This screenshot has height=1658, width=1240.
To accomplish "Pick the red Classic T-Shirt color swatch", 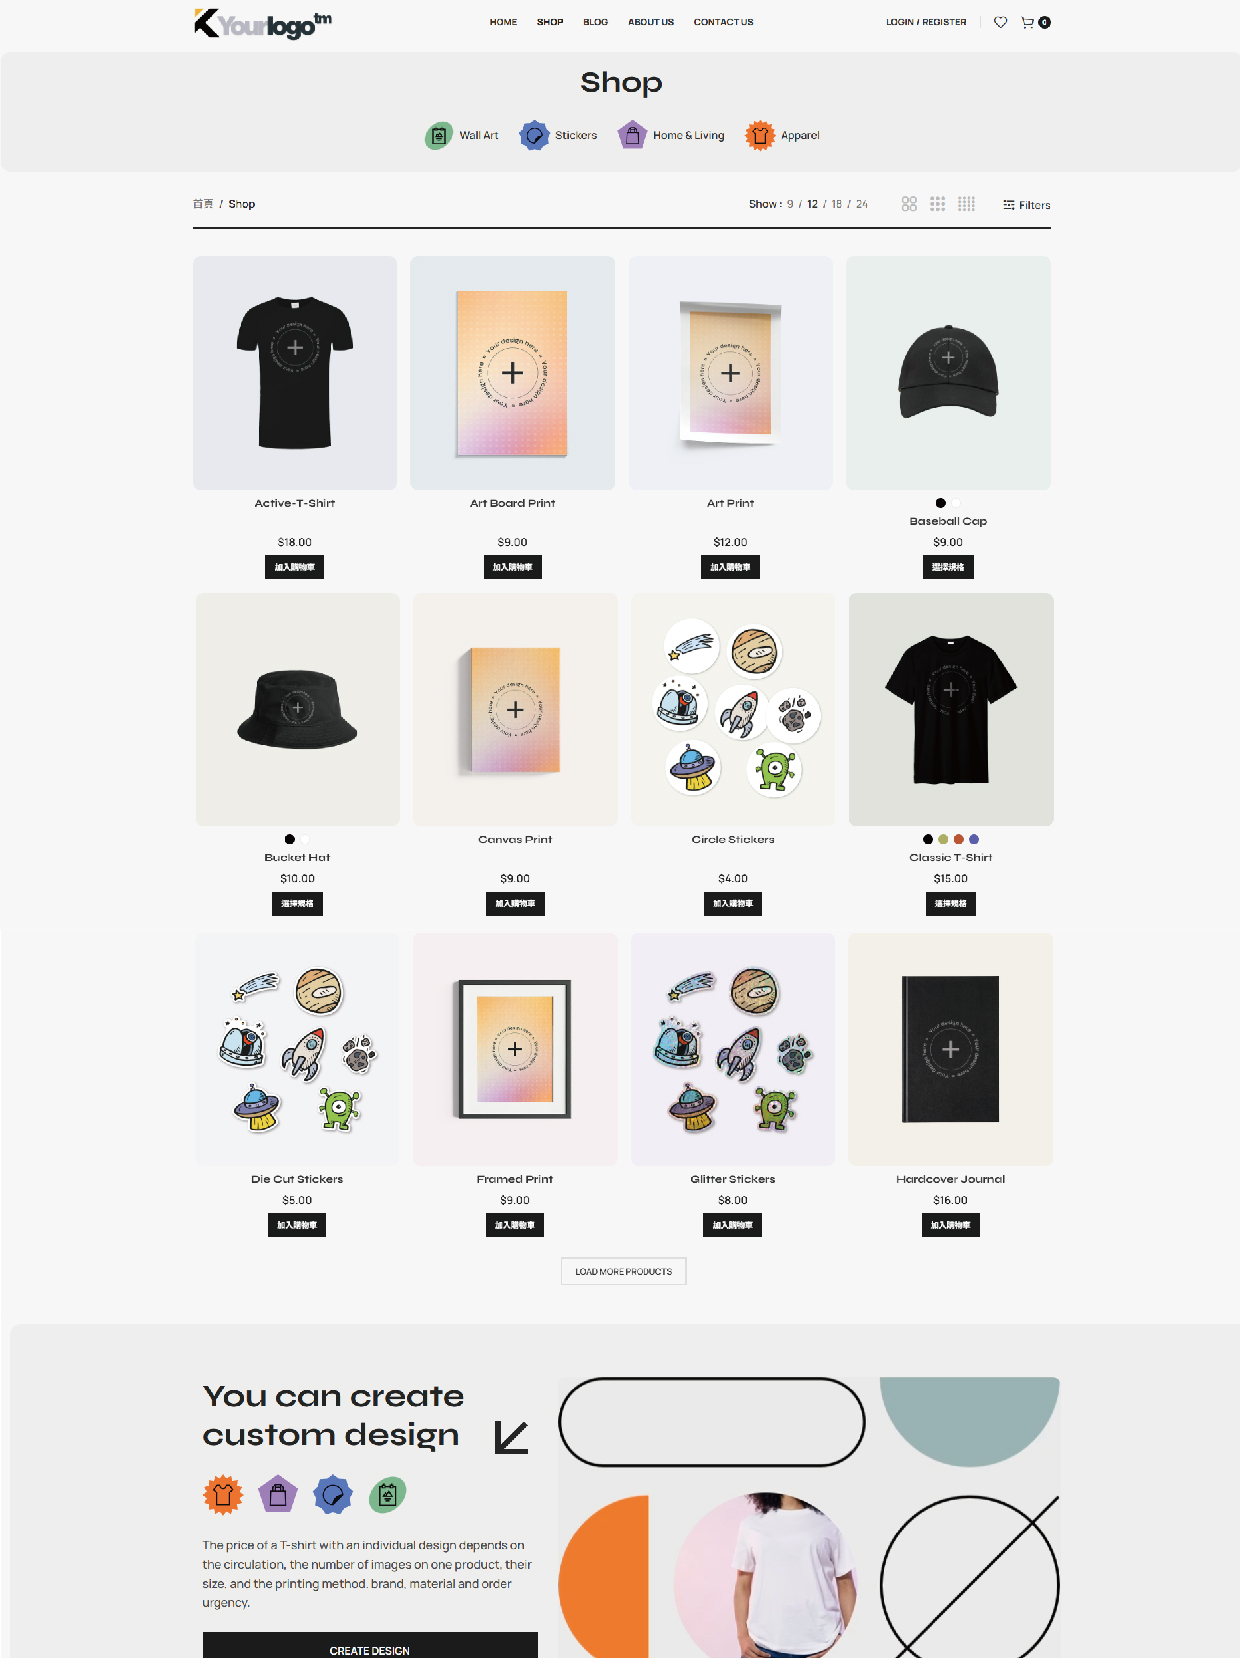I will point(959,839).
